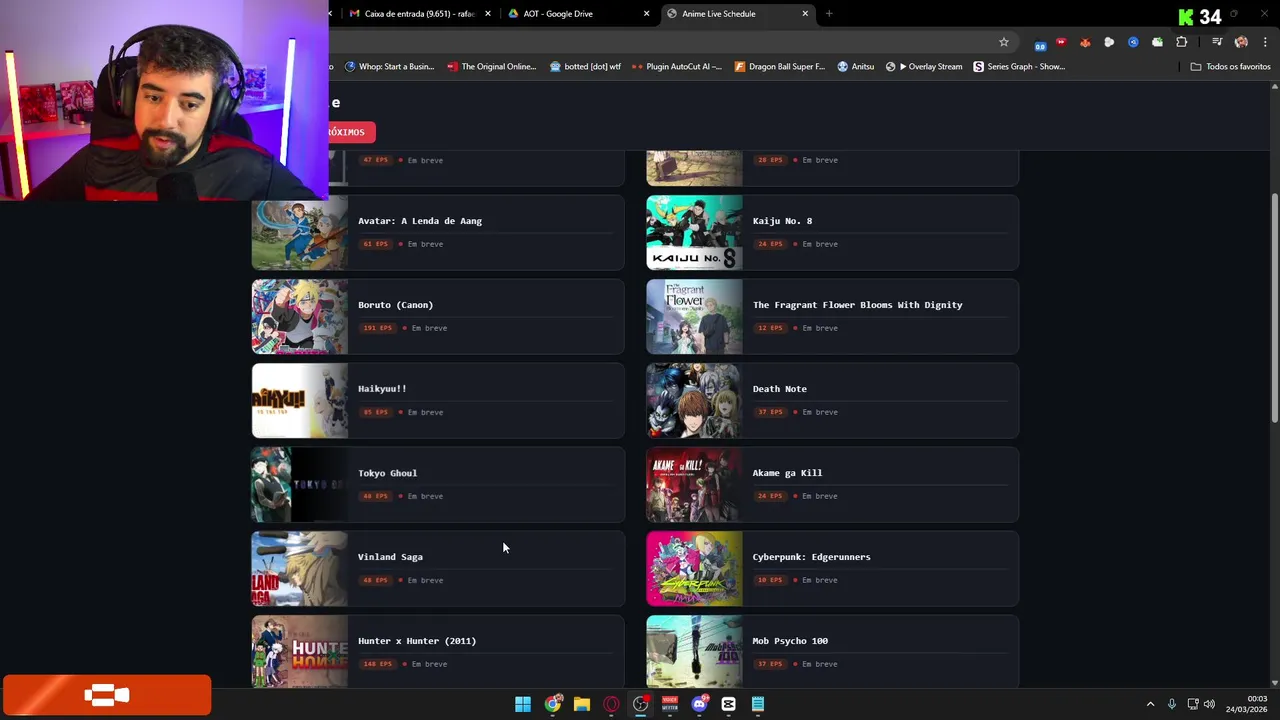1280x720 pixels.
Task: Open the Whop: Start a Business bookmark
Action: pos(389,67)
